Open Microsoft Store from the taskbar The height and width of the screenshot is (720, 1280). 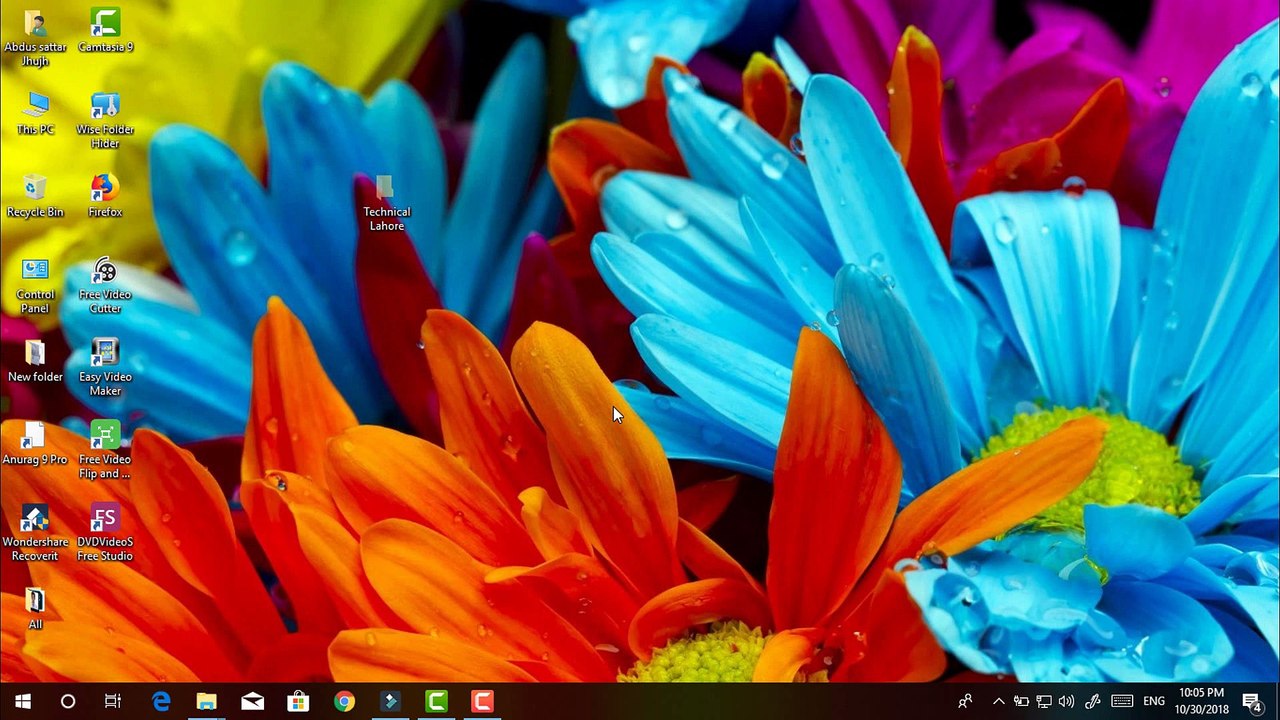[x=298, y=701]
